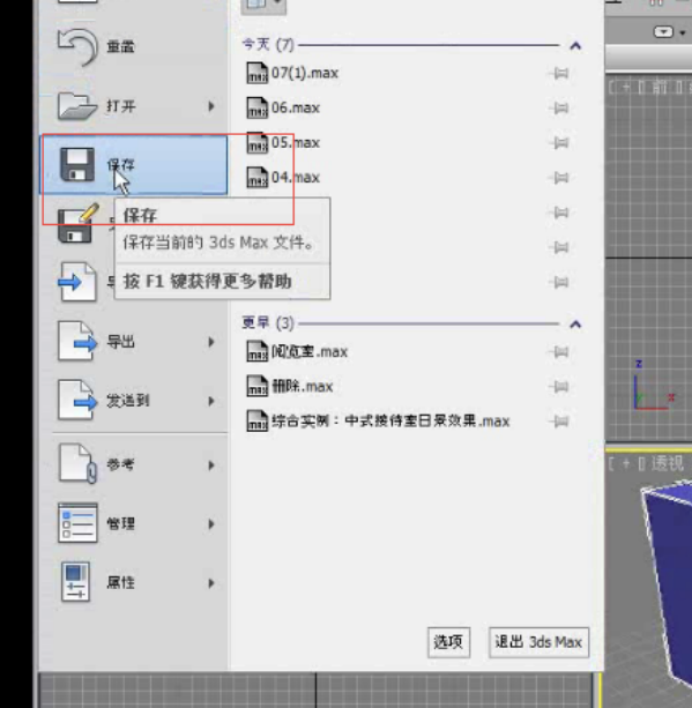Pin 04.max to the recent list
The height and width of the screenshot is (708, 692).
coord(559,177)
